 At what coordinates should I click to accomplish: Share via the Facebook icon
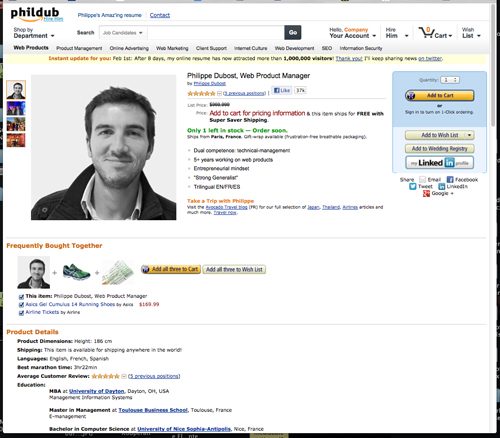coord(450,180)
